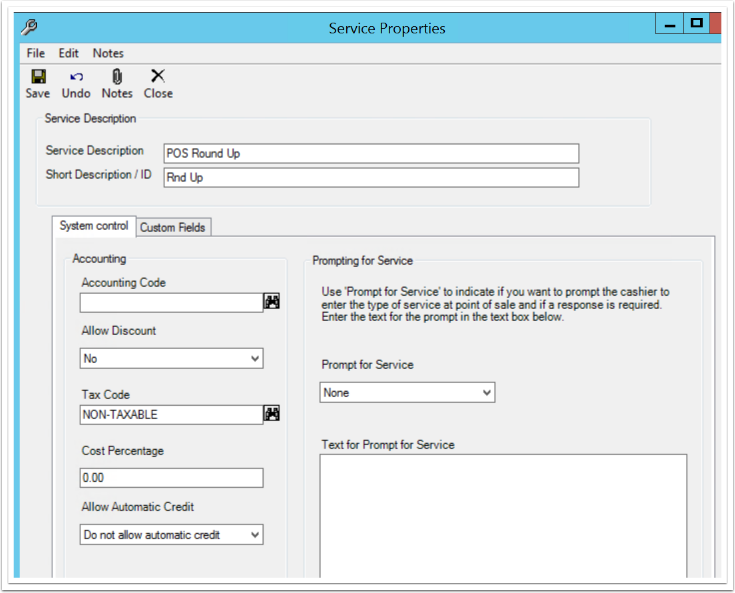Open the Edit menu
This screenshot has height=593, width=735.
point(68,53)
